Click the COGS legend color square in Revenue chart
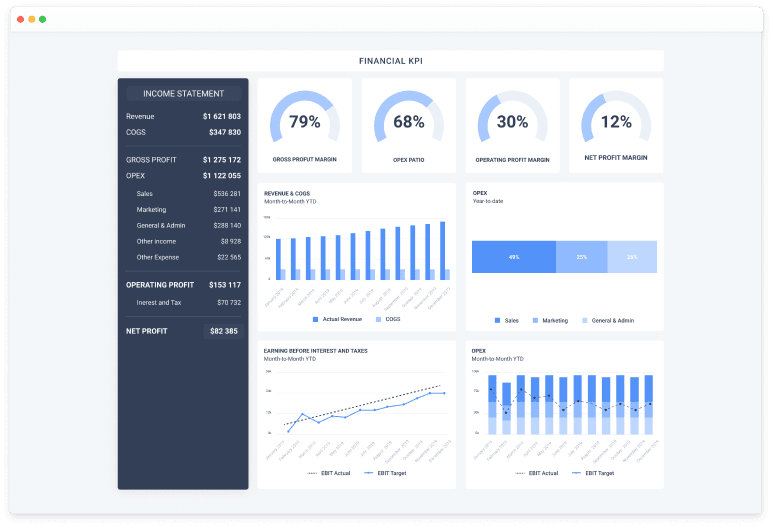773x529 pixels. [379, 319]
